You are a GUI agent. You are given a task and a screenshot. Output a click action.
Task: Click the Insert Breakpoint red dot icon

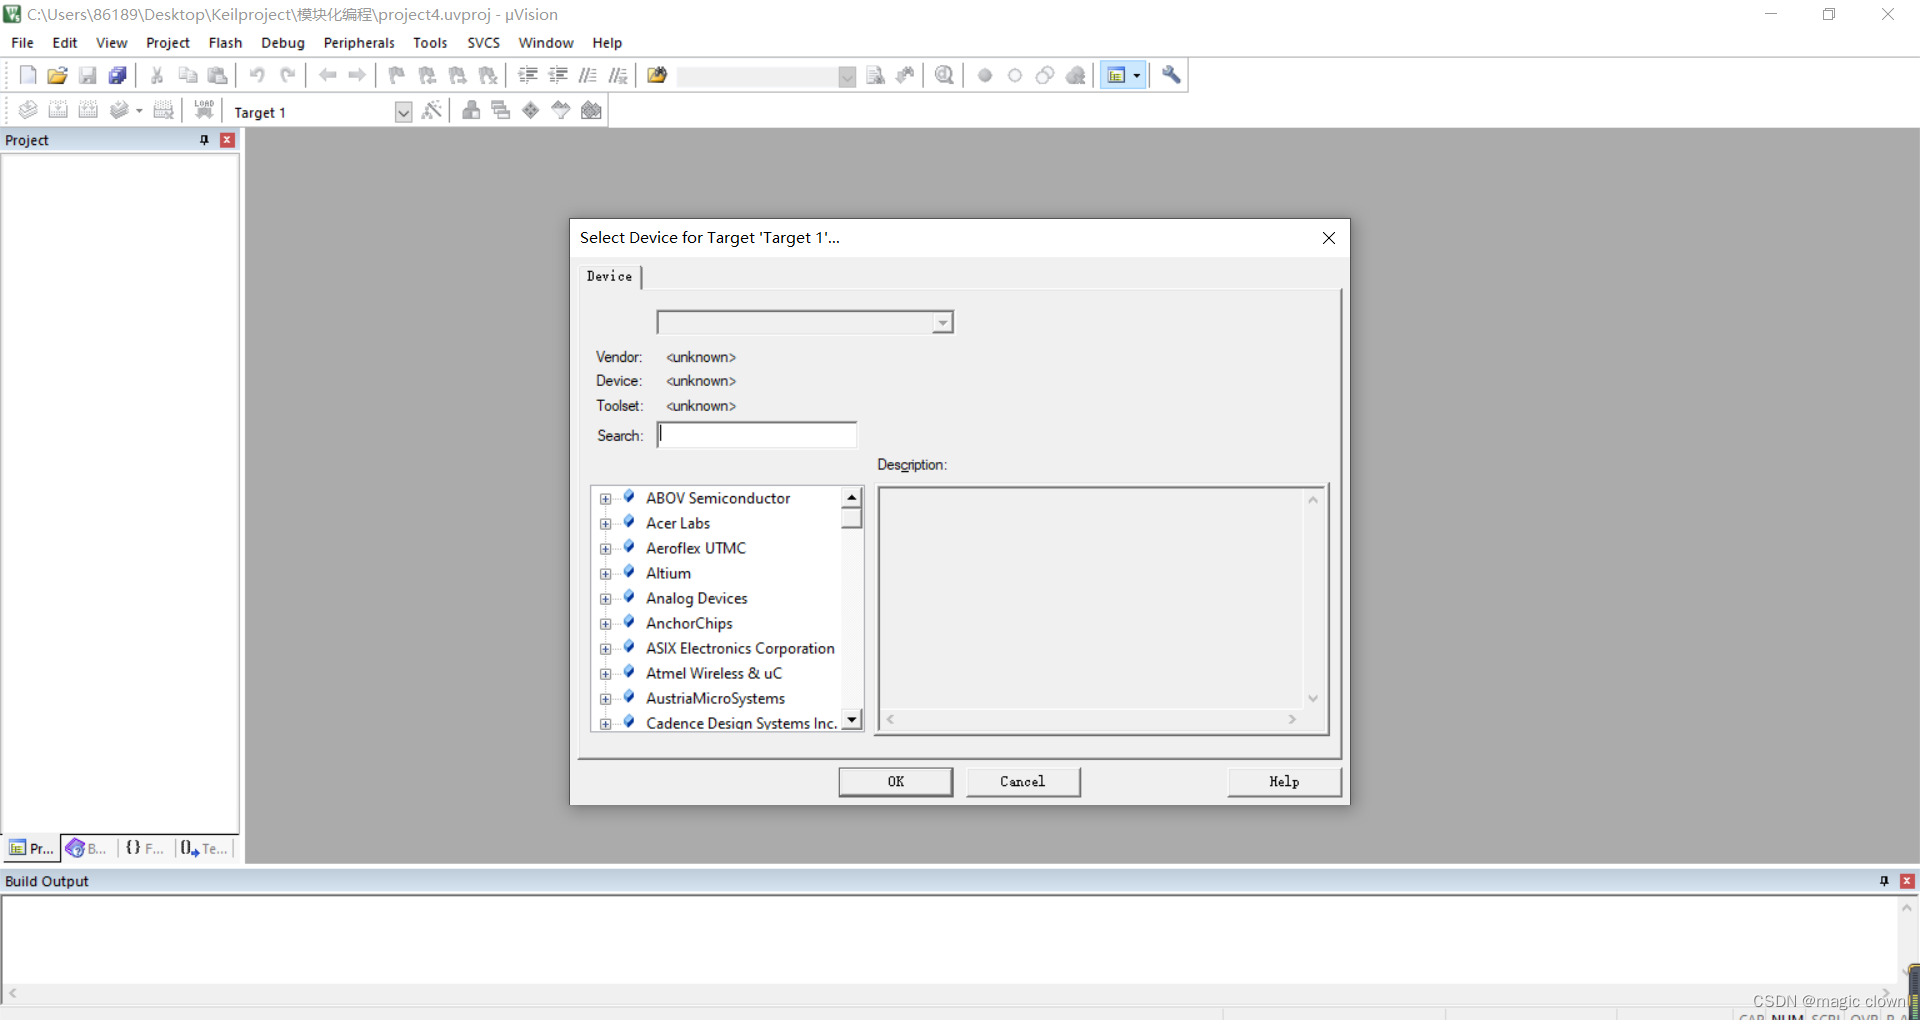(985, 75)
